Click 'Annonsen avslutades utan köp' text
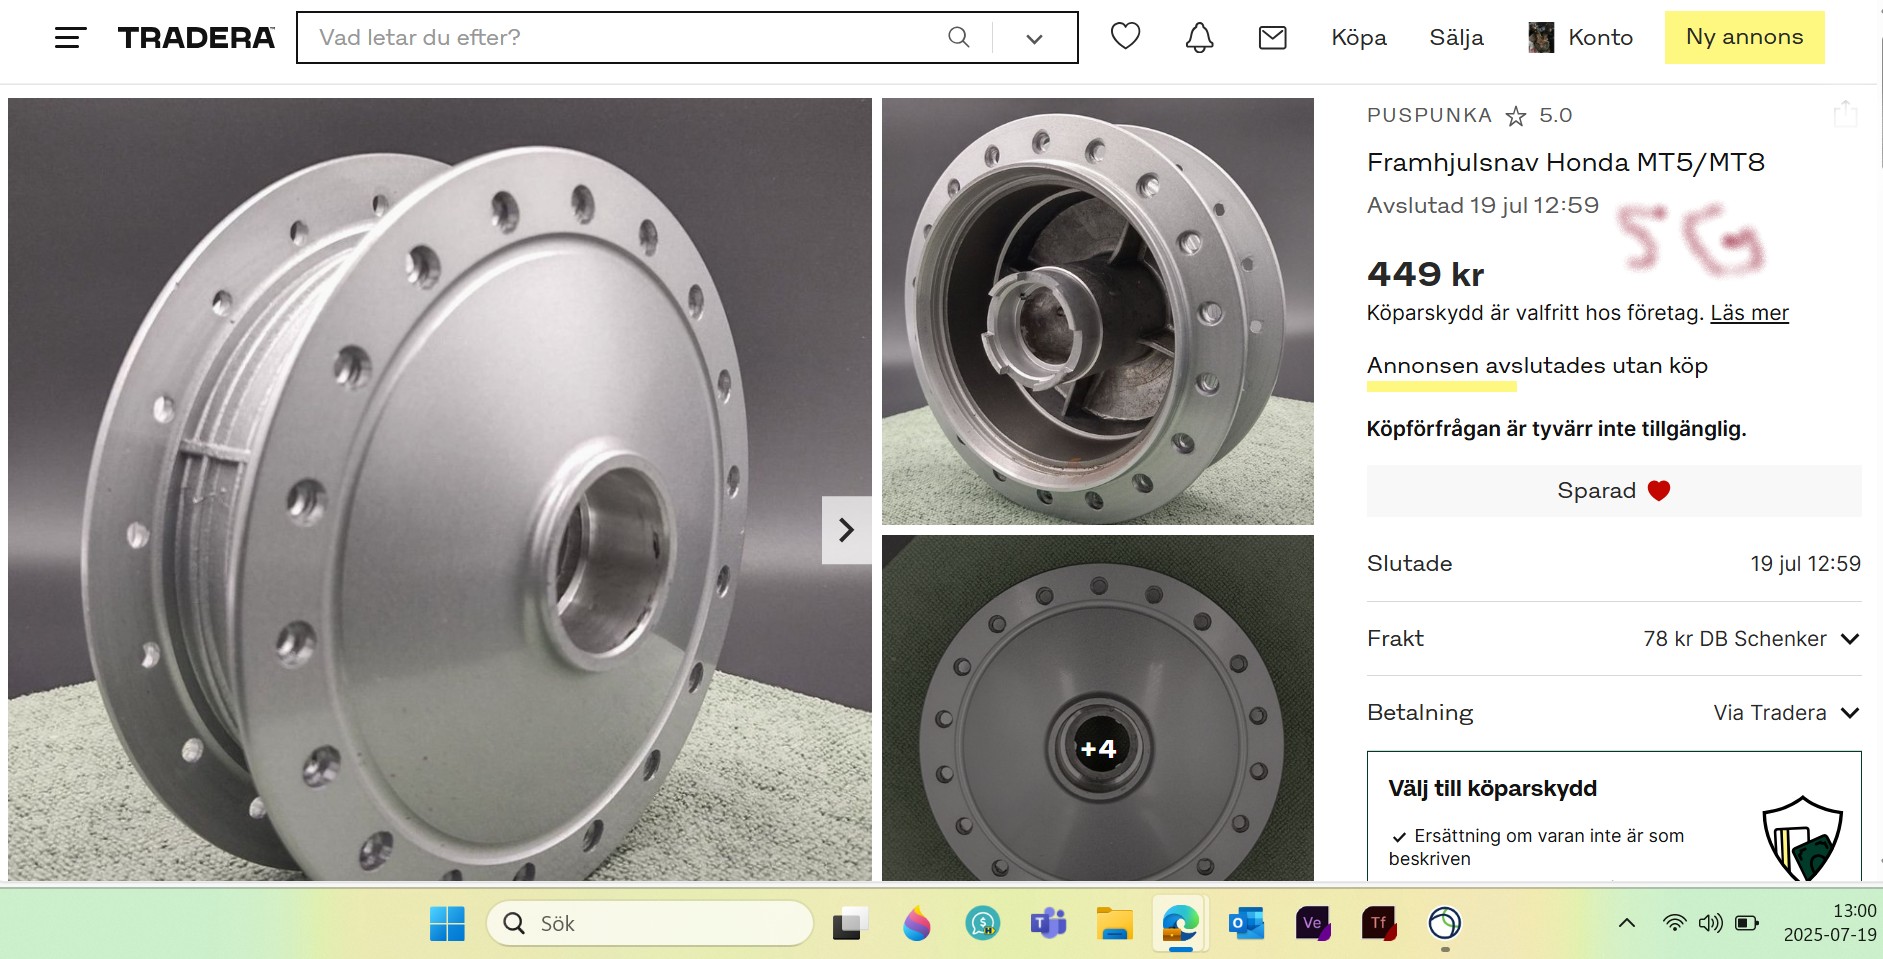This screenshot has height=959, width=1883. tap(1537, 366)
